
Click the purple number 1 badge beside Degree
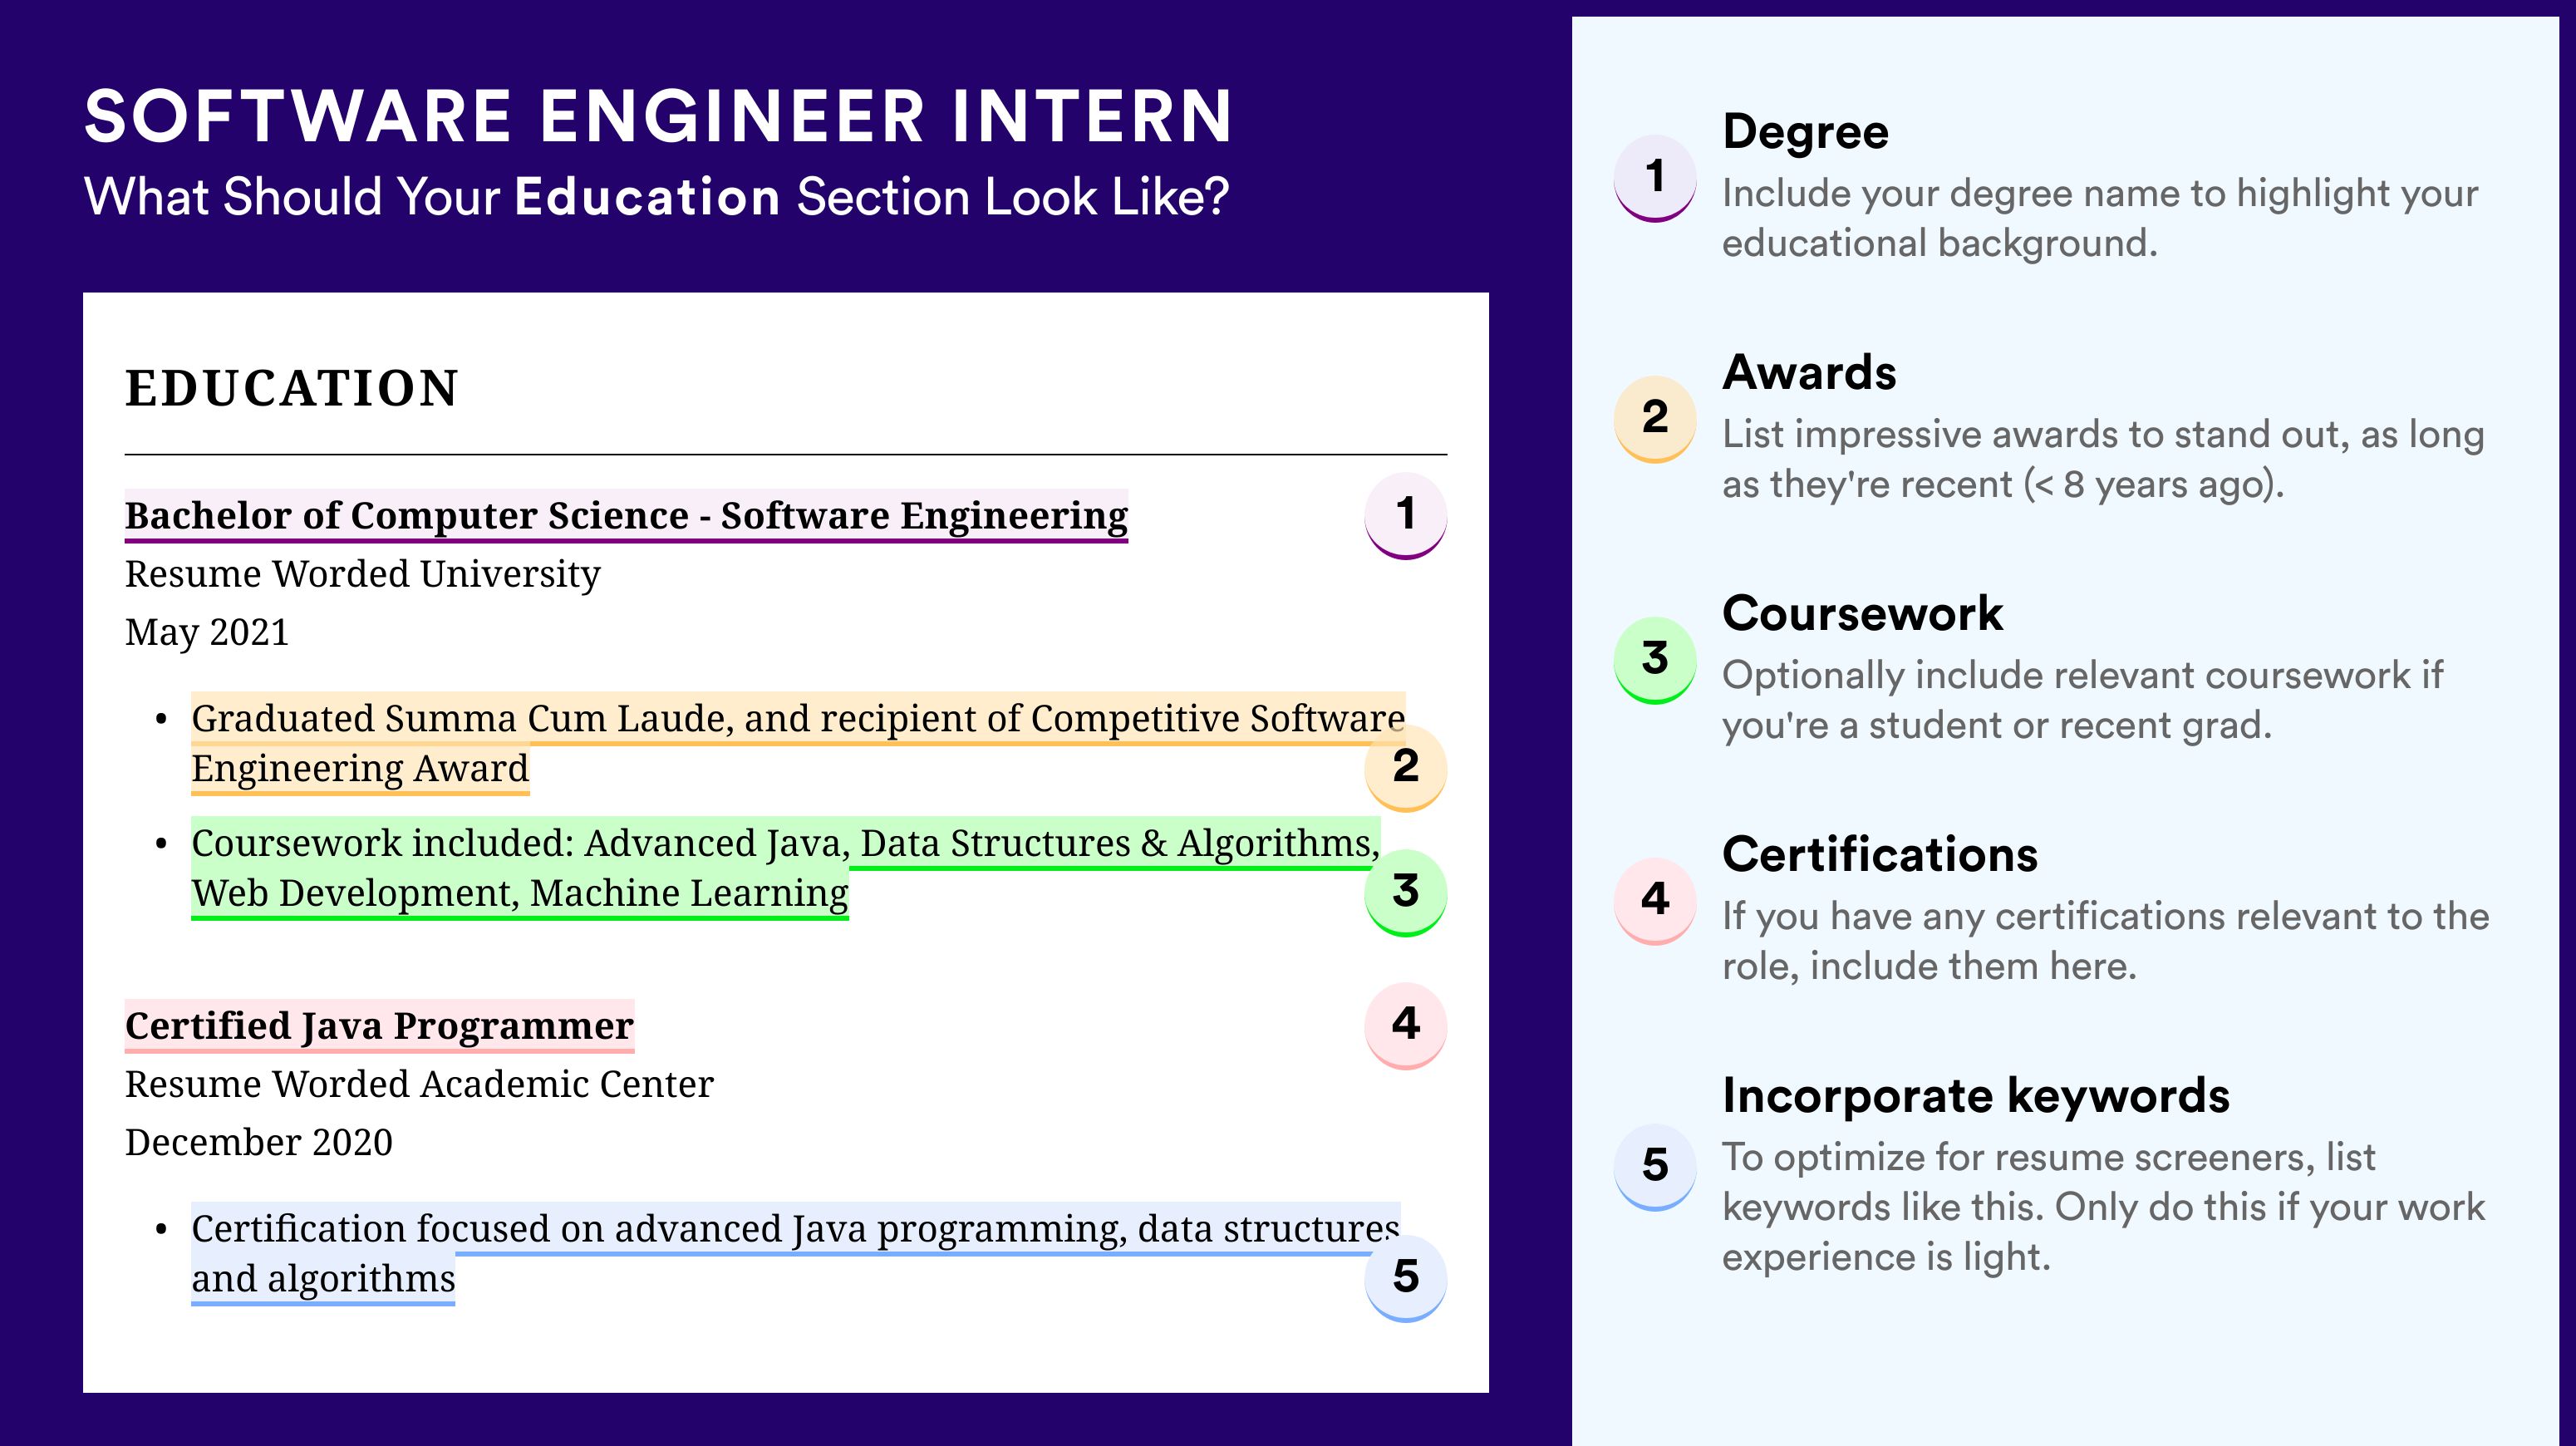tap(1655, 177)
